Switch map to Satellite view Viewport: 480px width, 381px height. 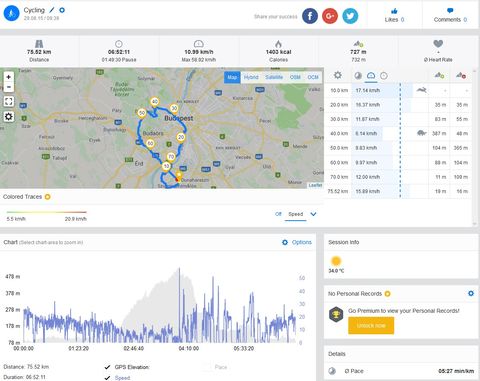(x=274, y=77)
